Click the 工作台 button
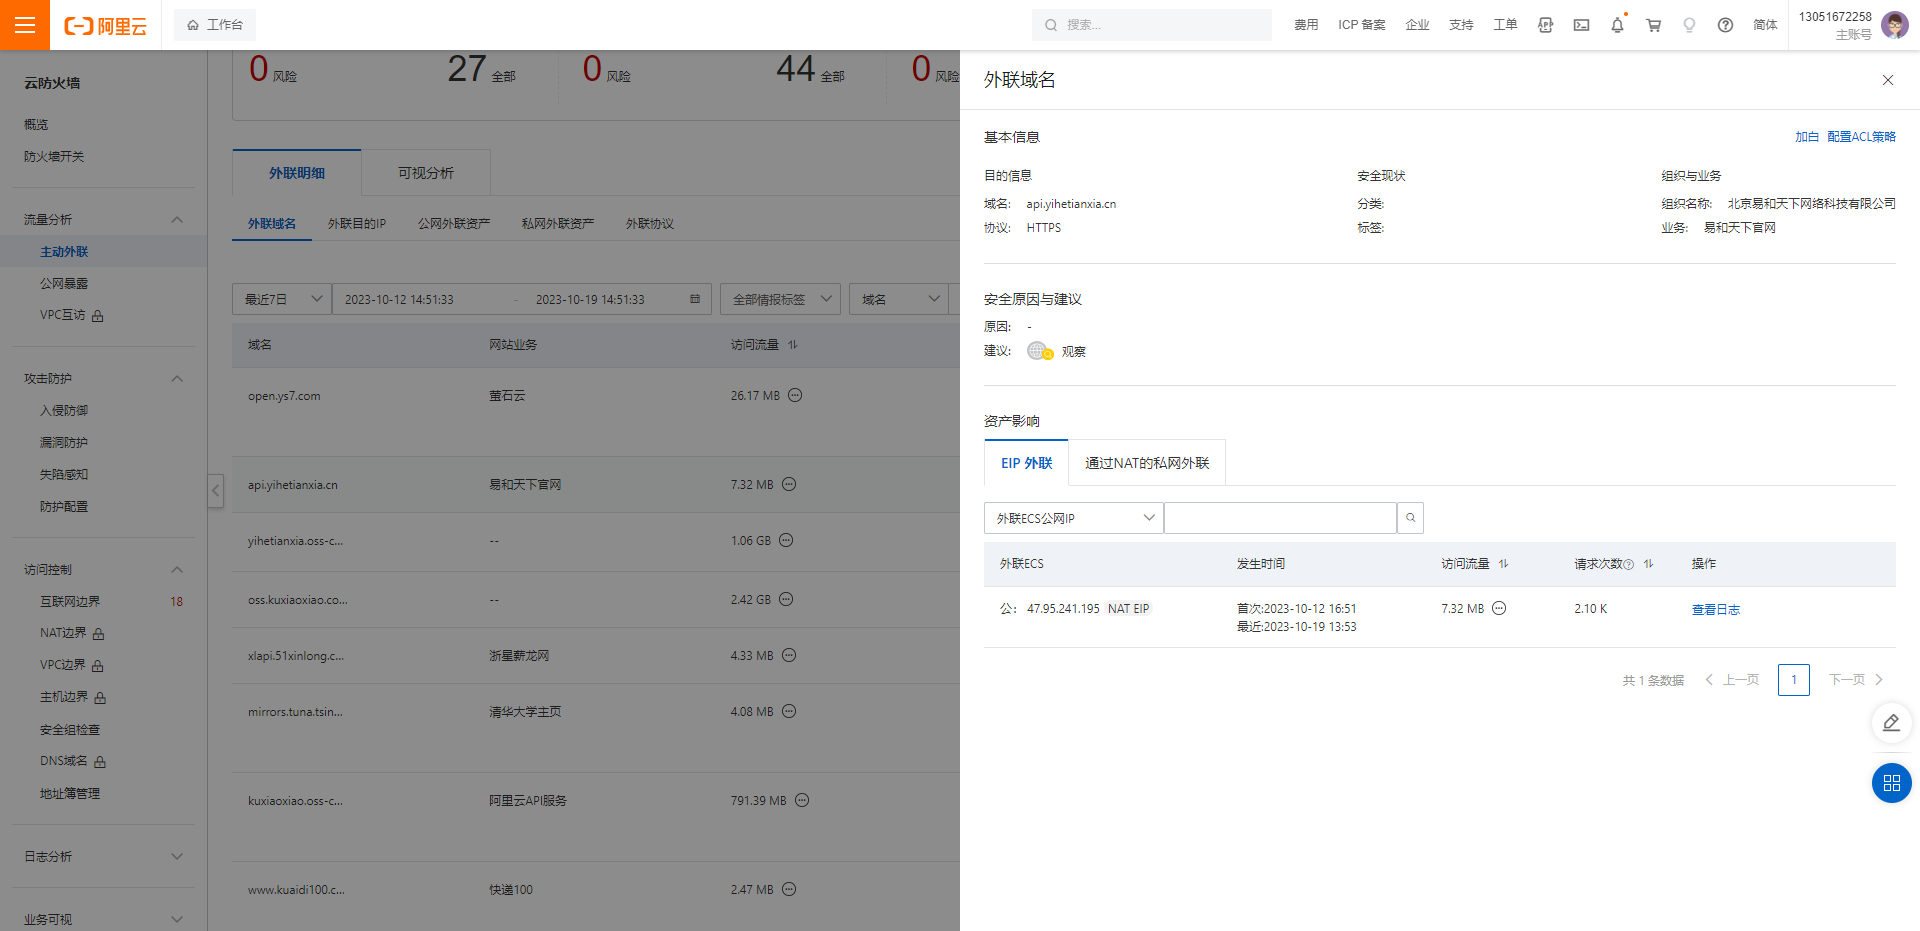The width and height of the screenshot is (1920, 931). pos(215,25)
